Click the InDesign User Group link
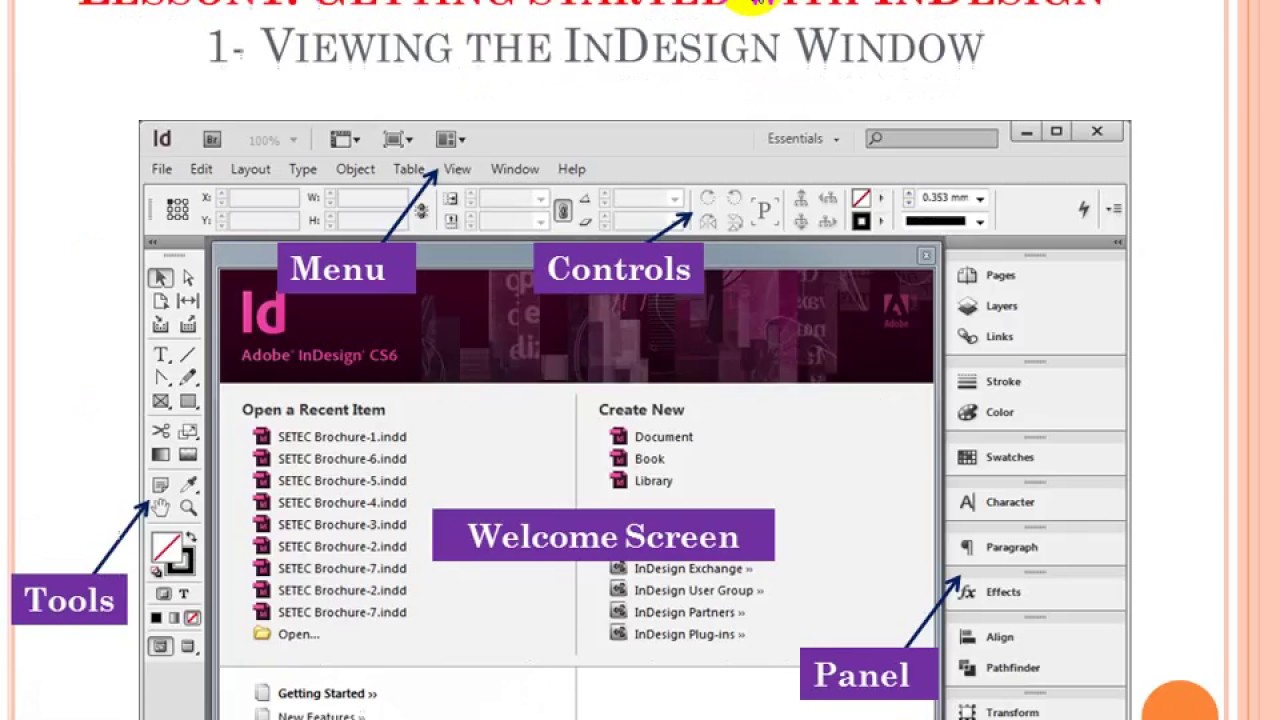 (687, 590)
